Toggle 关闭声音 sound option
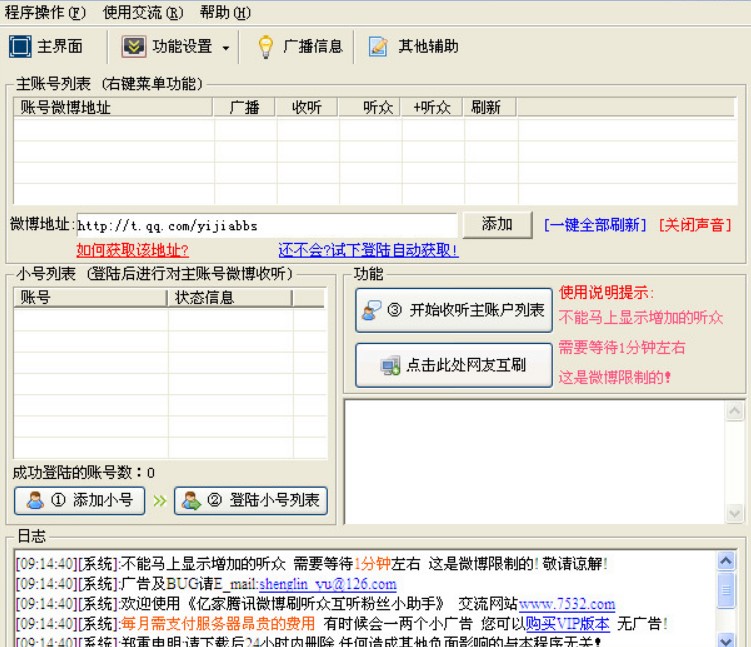751x647 pixels. (x=695, y=225)
